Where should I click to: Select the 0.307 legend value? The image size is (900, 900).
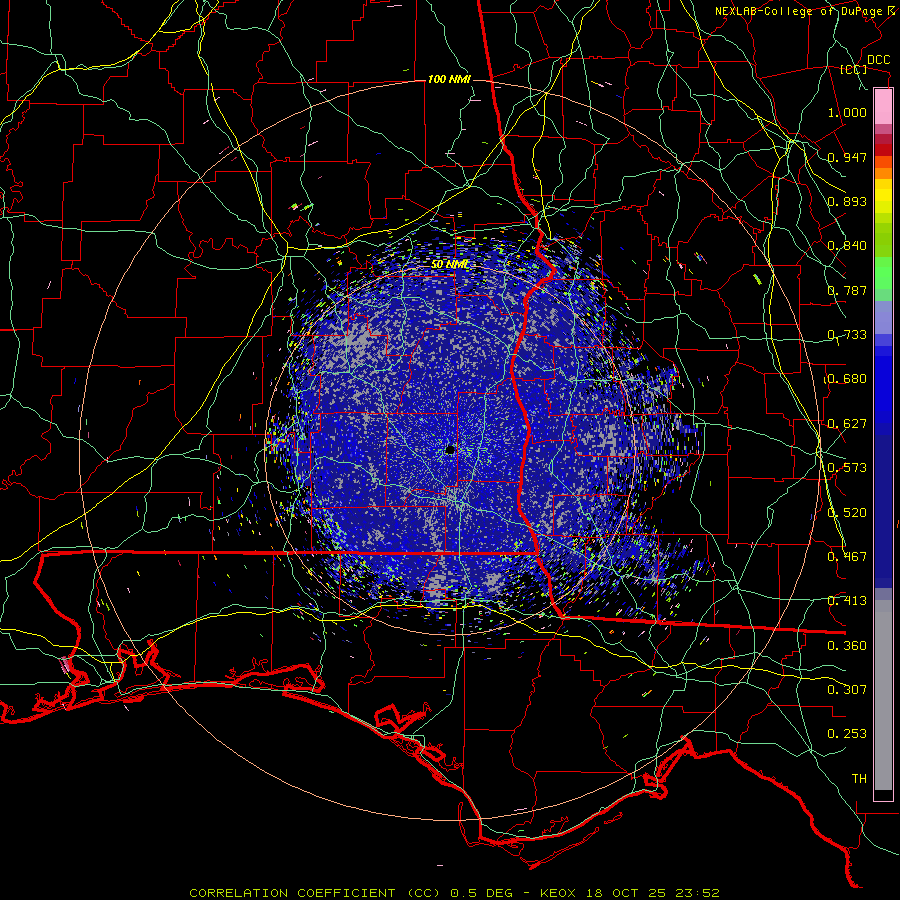(x=847, y=689)
